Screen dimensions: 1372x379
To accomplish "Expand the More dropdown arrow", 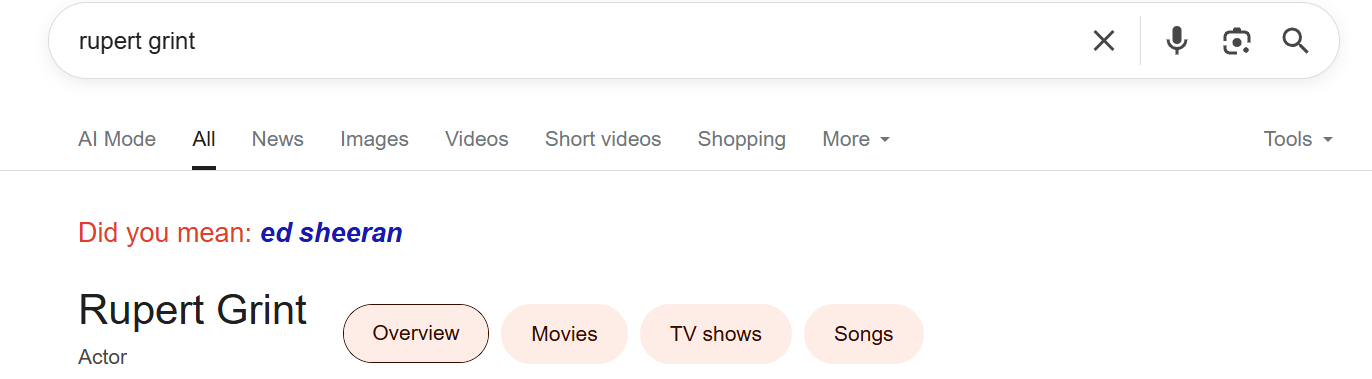I will click(885, 140).
